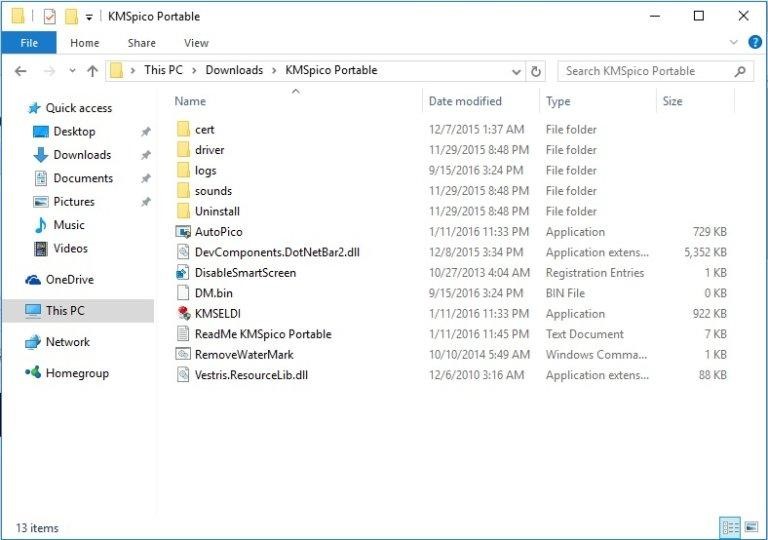Refresh the current folder view

tap(536, 71)
